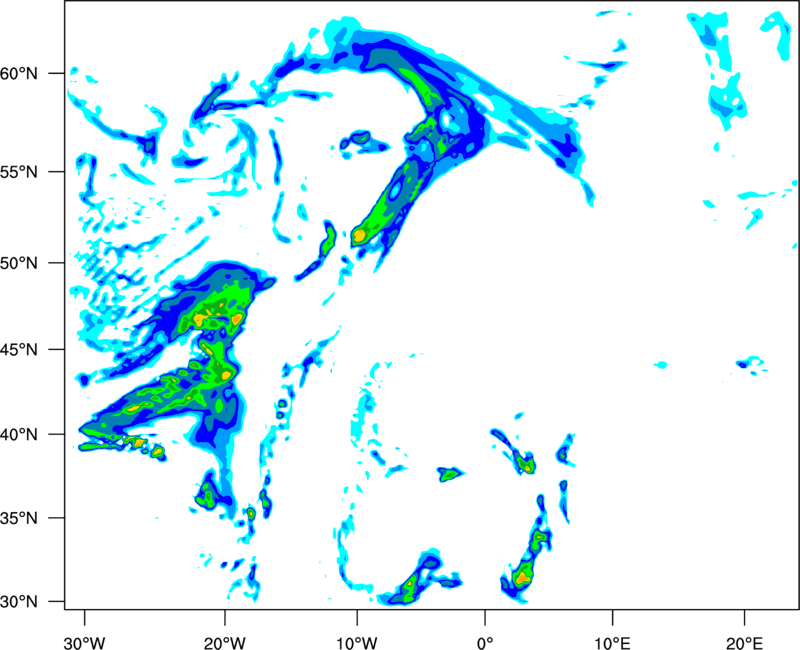The height and width of the screenshot is (650, 800).
Task: Click the 20°W longitude label
Action: pyautogui.click(x=225, y=643)
